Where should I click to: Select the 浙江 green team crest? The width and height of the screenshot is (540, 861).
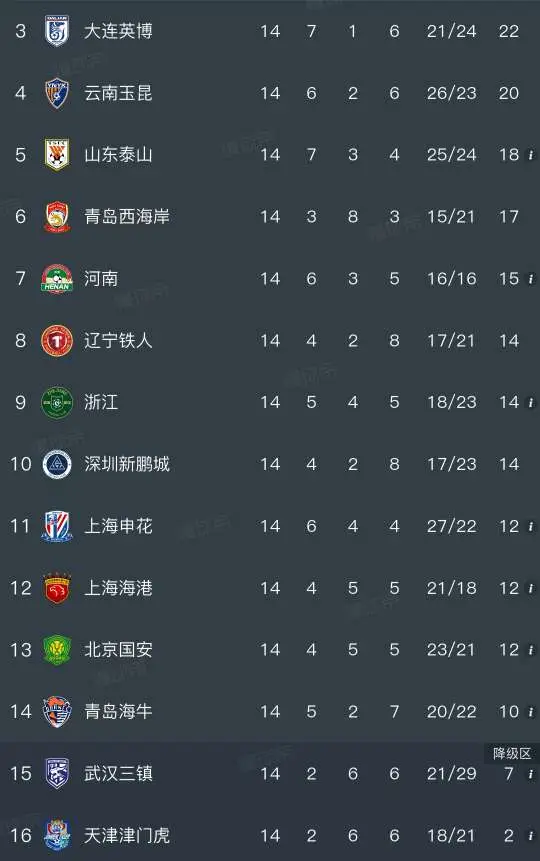pos(57,402)
